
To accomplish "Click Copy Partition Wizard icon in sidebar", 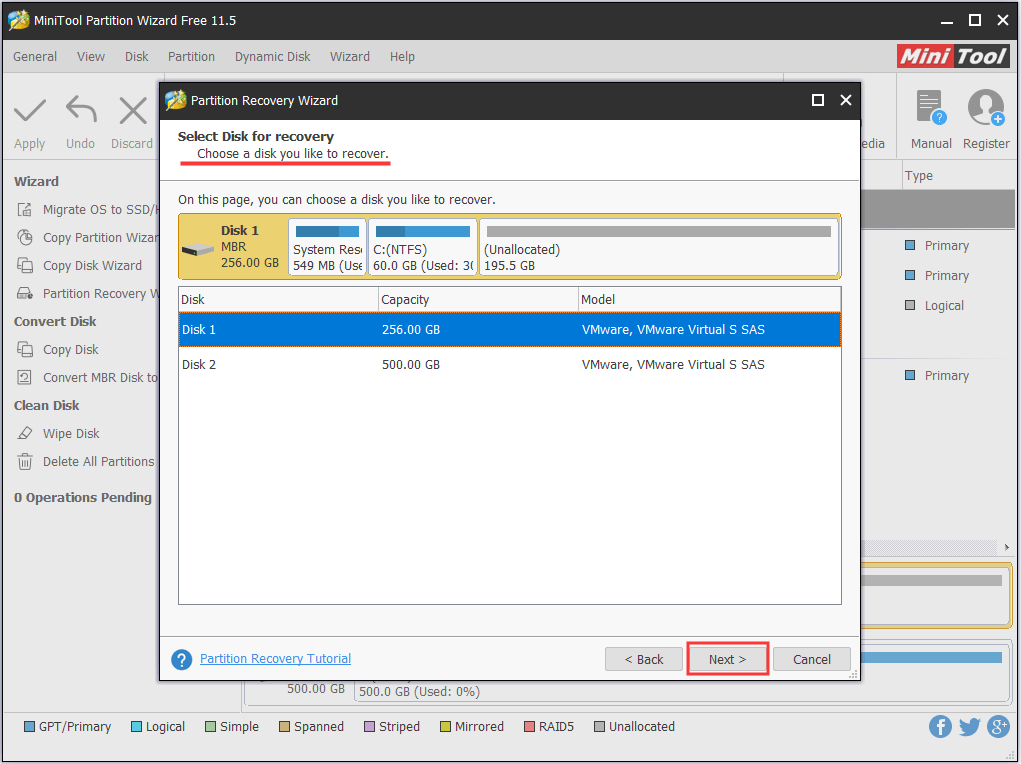I will point(25,238).
